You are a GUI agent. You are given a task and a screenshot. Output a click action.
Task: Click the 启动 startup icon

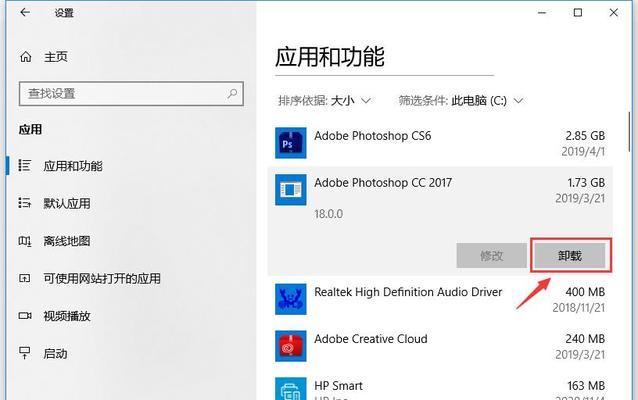pos(24,353)
